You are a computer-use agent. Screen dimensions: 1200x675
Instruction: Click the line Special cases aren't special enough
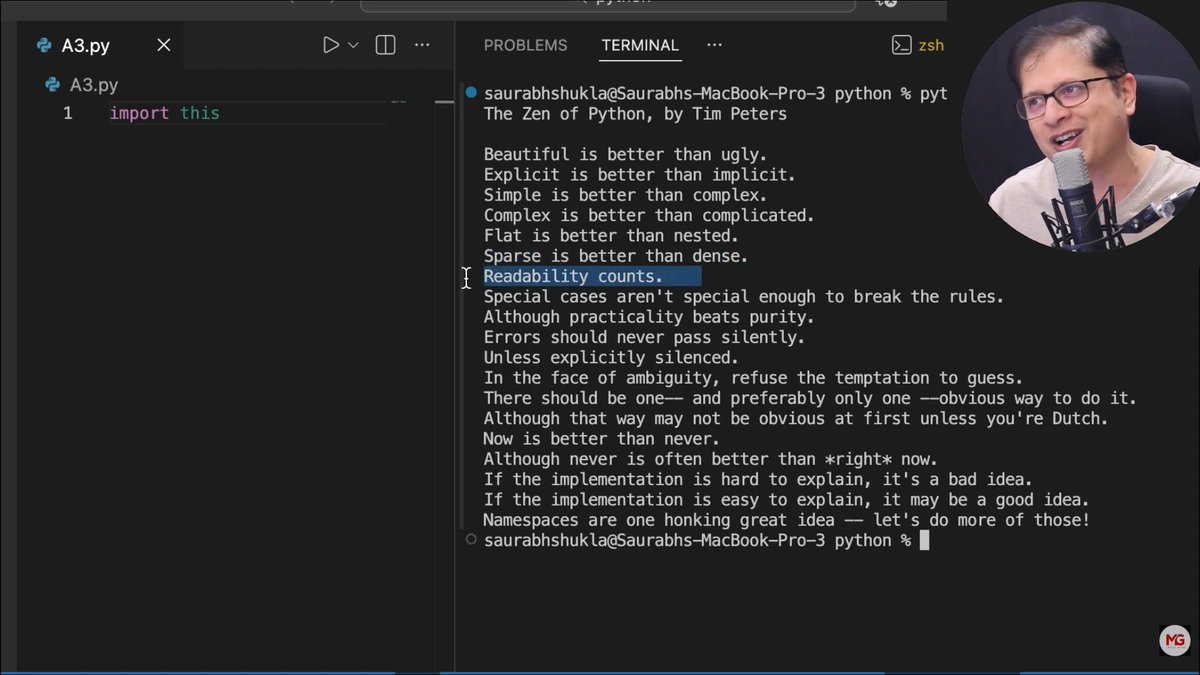pos(743,297)
